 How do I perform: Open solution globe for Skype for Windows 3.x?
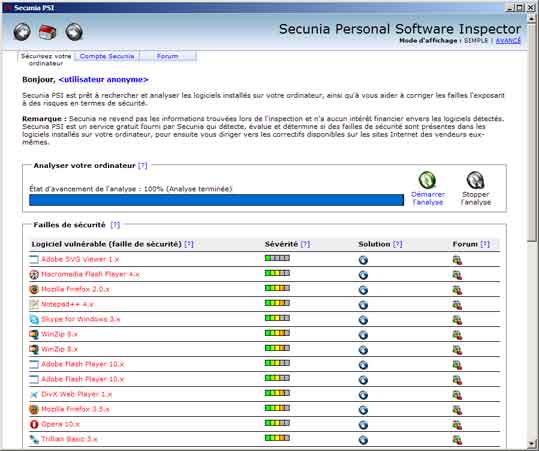(x=363, y=320)
